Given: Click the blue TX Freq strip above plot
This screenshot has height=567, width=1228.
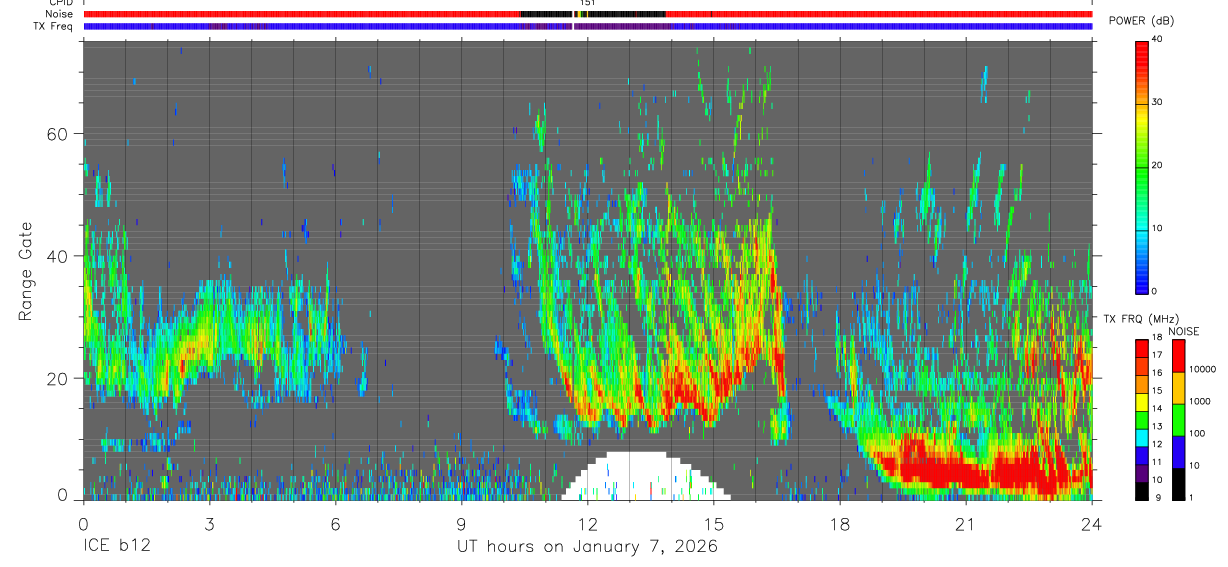Looking at the screenshot, I should 588,26.
